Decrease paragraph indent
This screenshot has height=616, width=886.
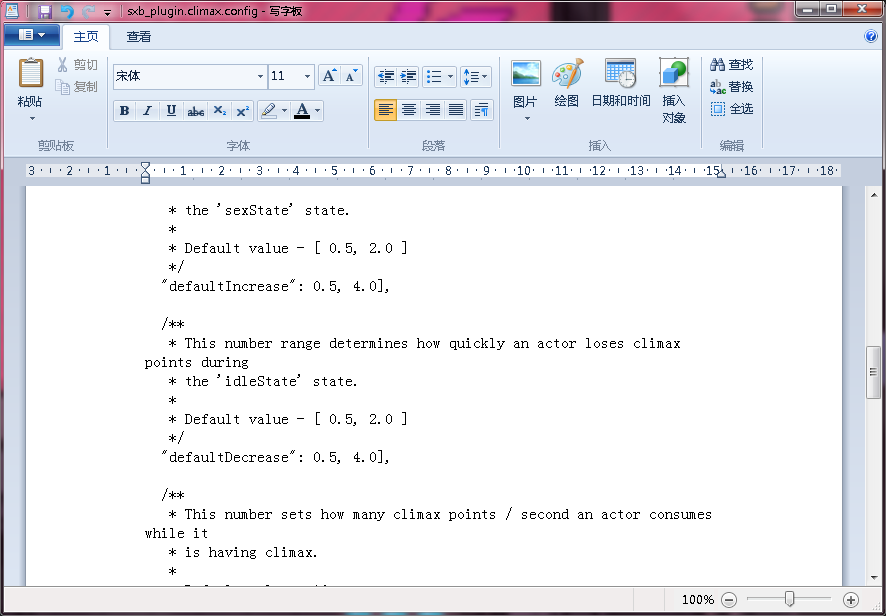pyautogui.click(x=386, y=76)
